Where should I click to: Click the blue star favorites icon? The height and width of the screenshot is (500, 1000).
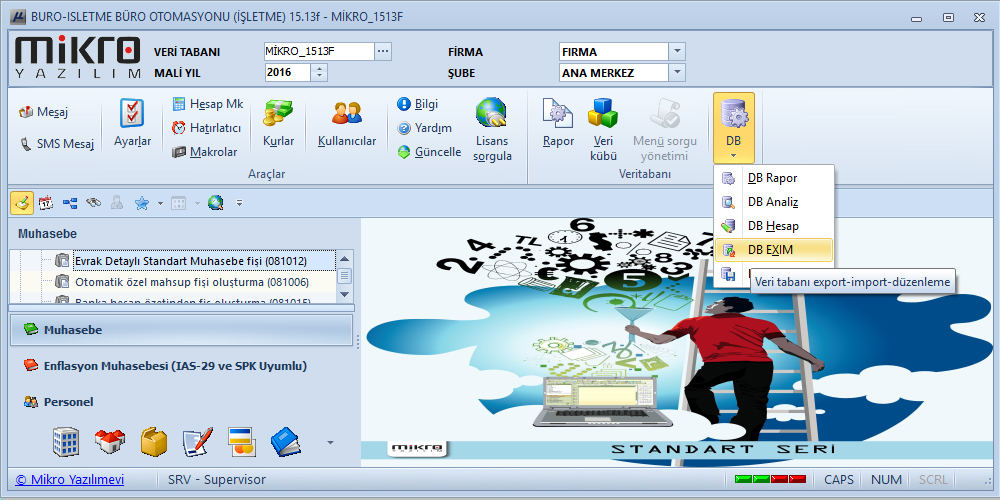142,203
